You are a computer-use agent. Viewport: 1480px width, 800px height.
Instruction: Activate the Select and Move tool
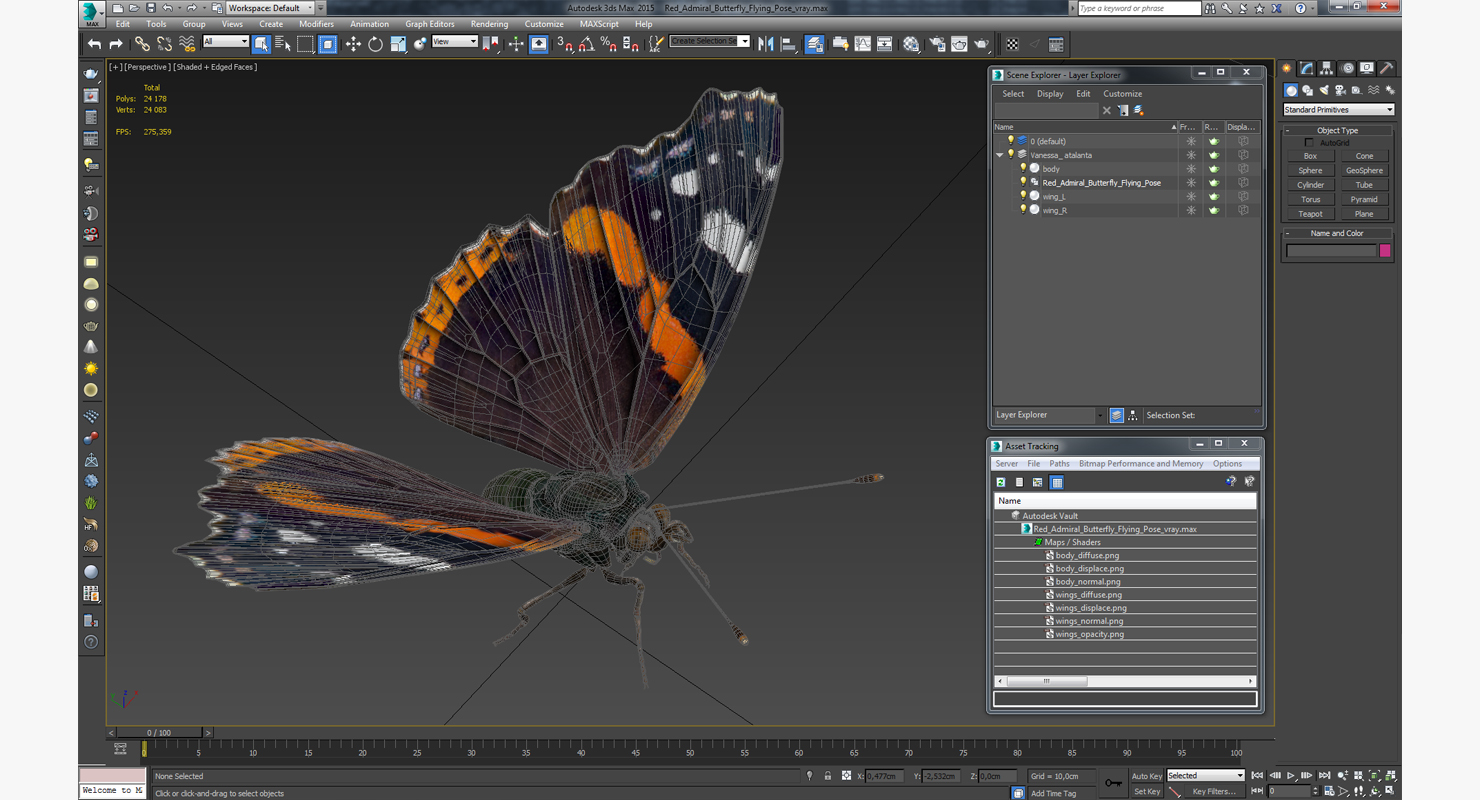pos(353,44)
